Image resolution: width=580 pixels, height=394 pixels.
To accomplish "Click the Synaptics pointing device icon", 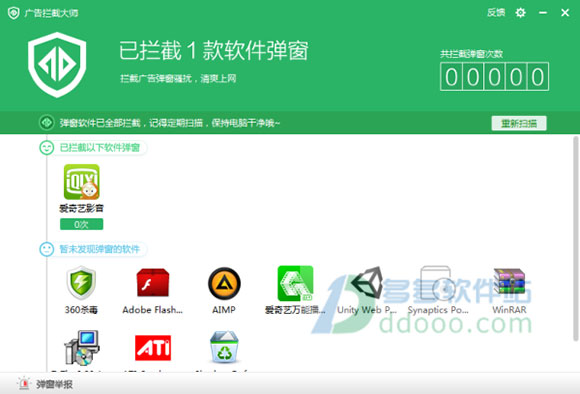I will 438,283.
